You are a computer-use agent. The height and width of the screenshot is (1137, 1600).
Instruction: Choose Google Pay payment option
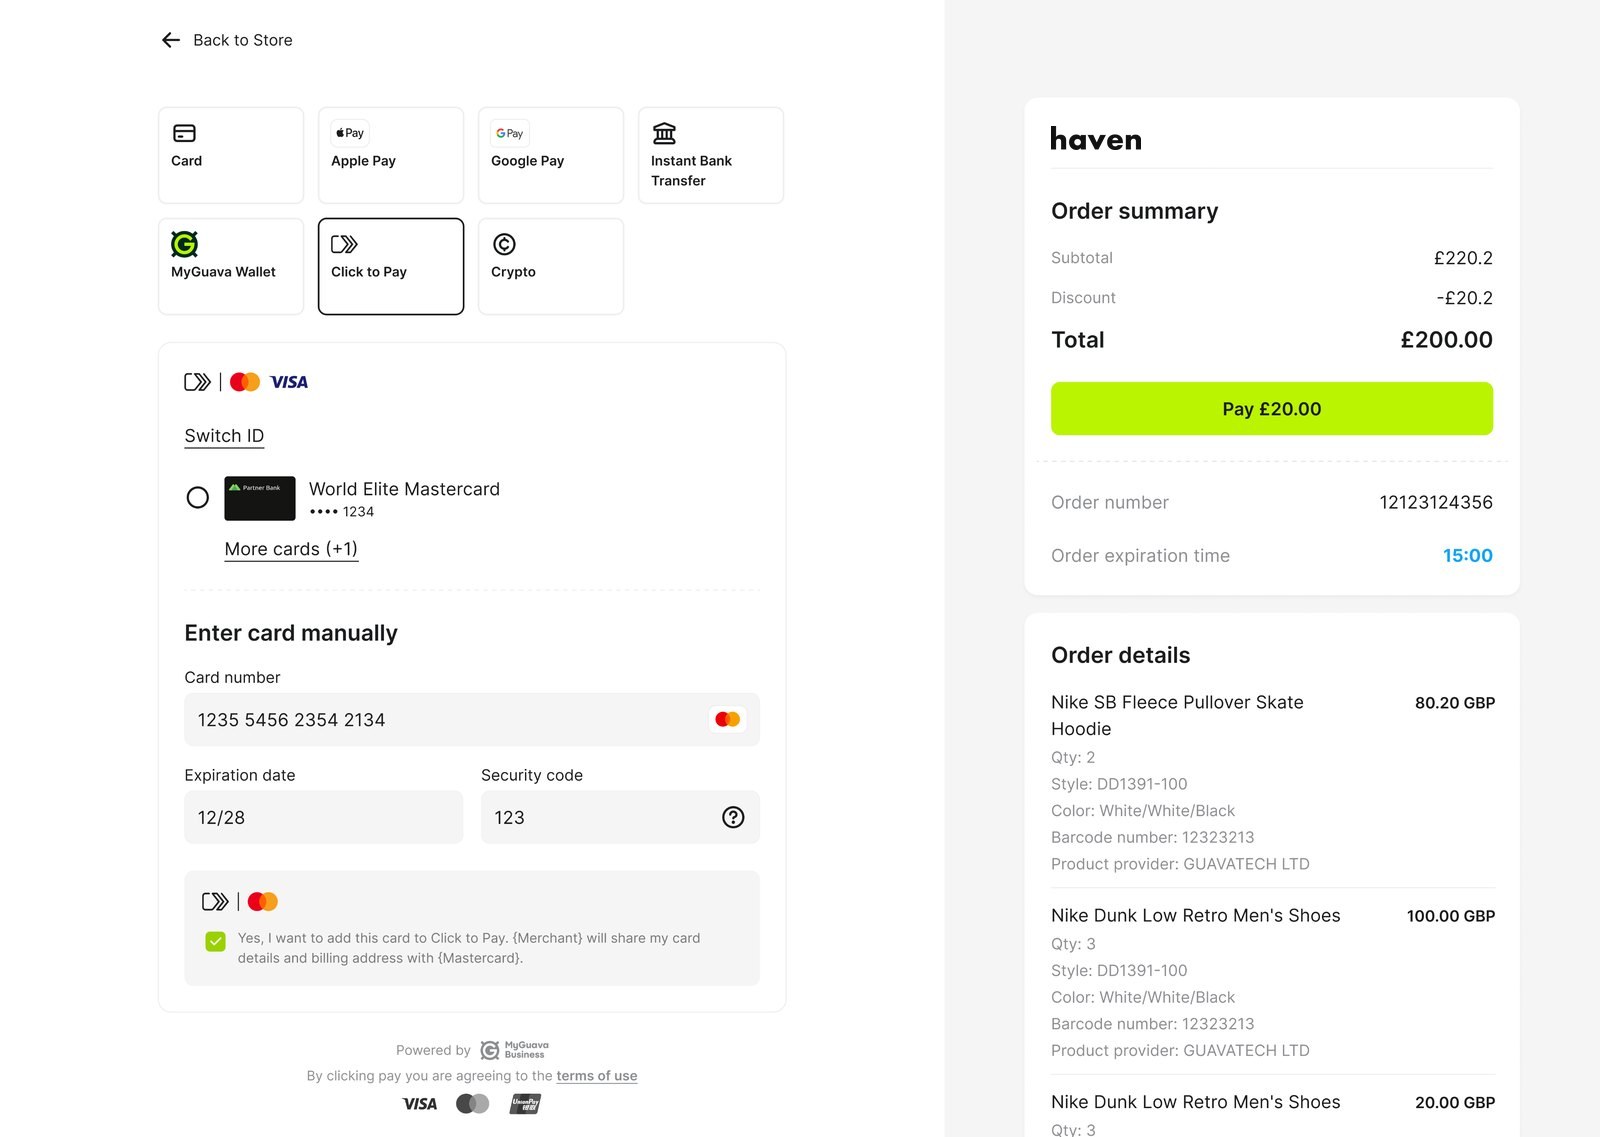[551, 156]
